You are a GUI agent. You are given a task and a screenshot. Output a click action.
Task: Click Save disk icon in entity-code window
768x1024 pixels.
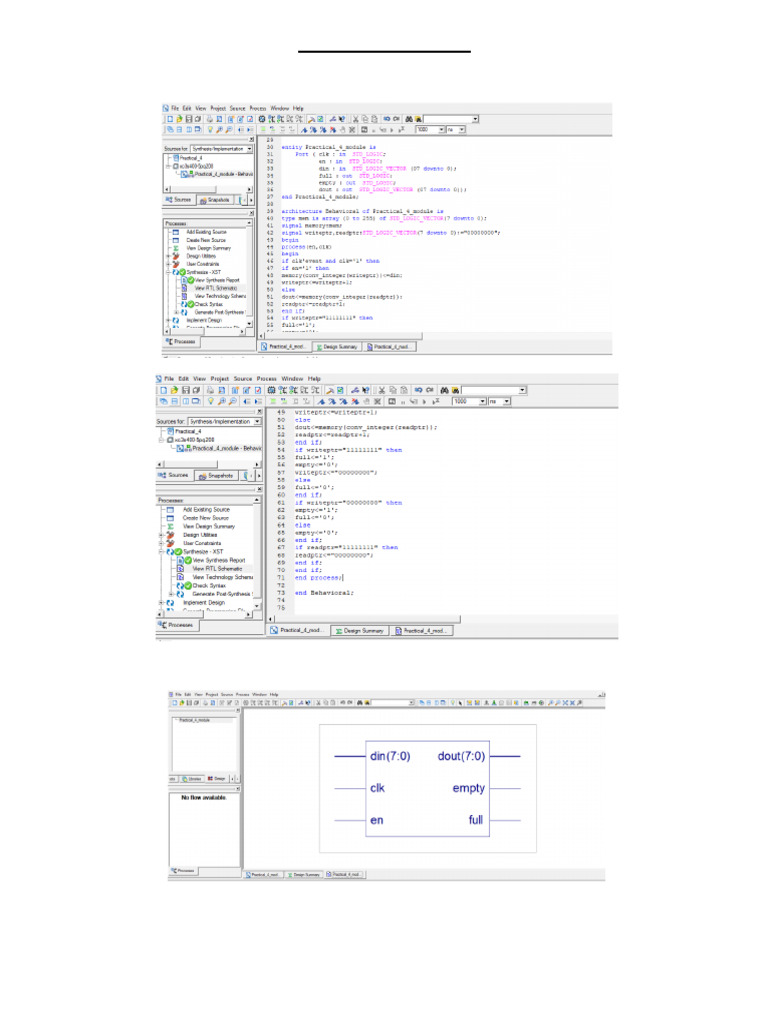pos(188,120)
